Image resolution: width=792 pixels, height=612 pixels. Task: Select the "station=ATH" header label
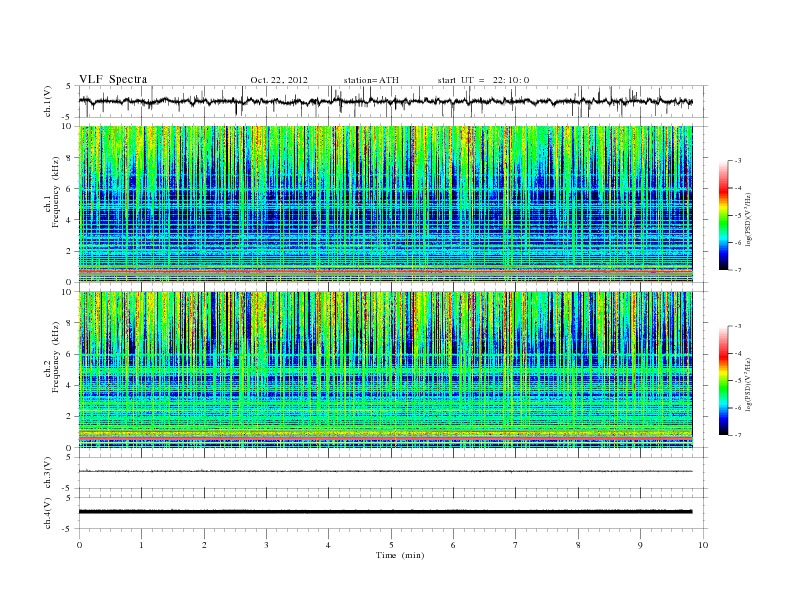(371, 80)
